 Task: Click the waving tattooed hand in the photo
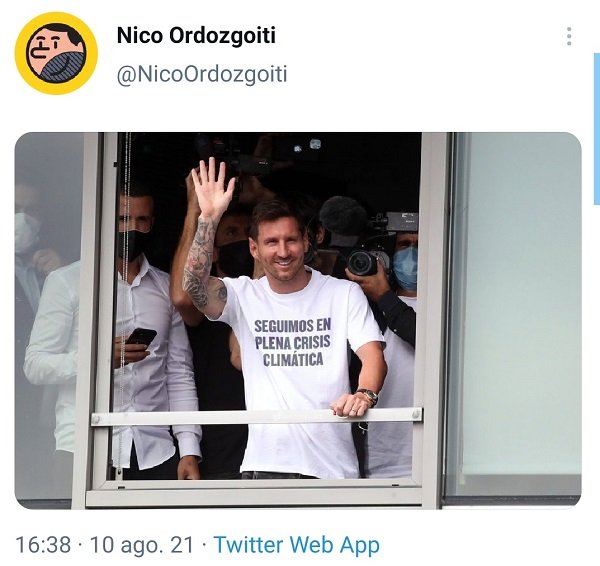(x=212, y=188)
